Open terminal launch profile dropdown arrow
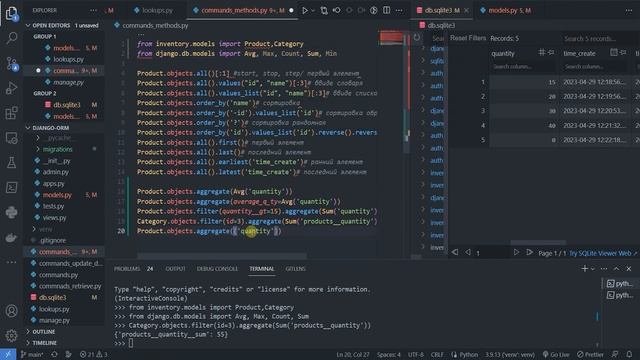Viewport: 640px width, 360px height. 593,269
